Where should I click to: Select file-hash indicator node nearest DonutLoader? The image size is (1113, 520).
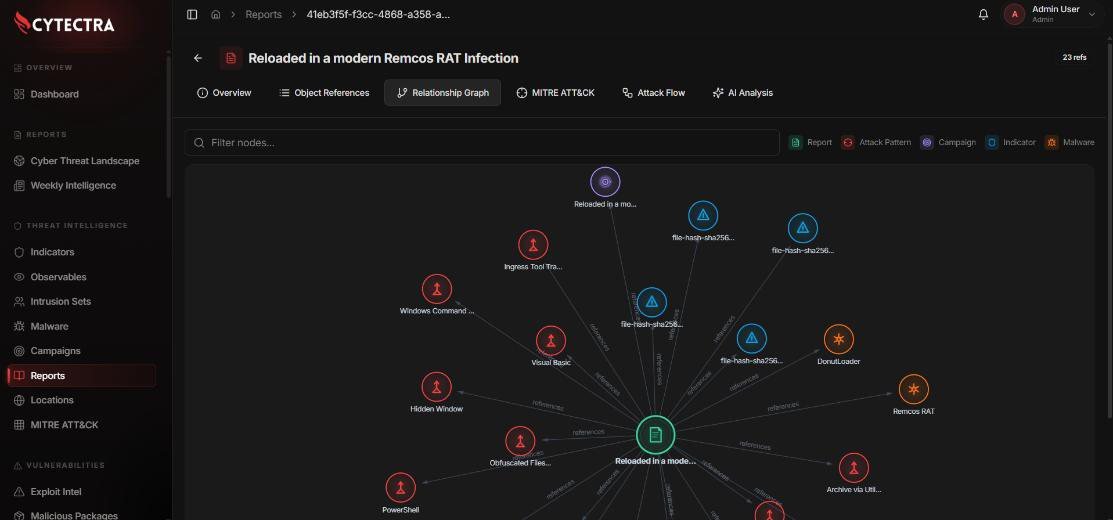tap(752, 339)
